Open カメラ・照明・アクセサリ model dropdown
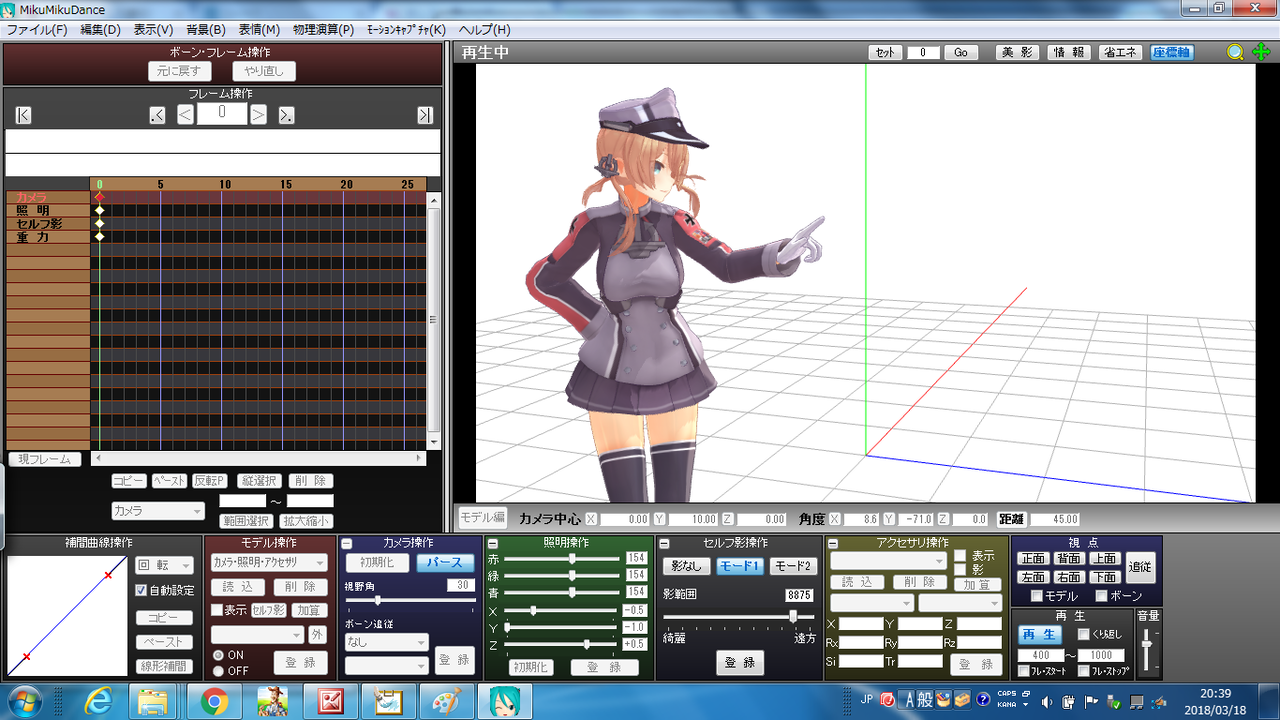This screenshot has height=720, width=1280. tap(269, 563)
